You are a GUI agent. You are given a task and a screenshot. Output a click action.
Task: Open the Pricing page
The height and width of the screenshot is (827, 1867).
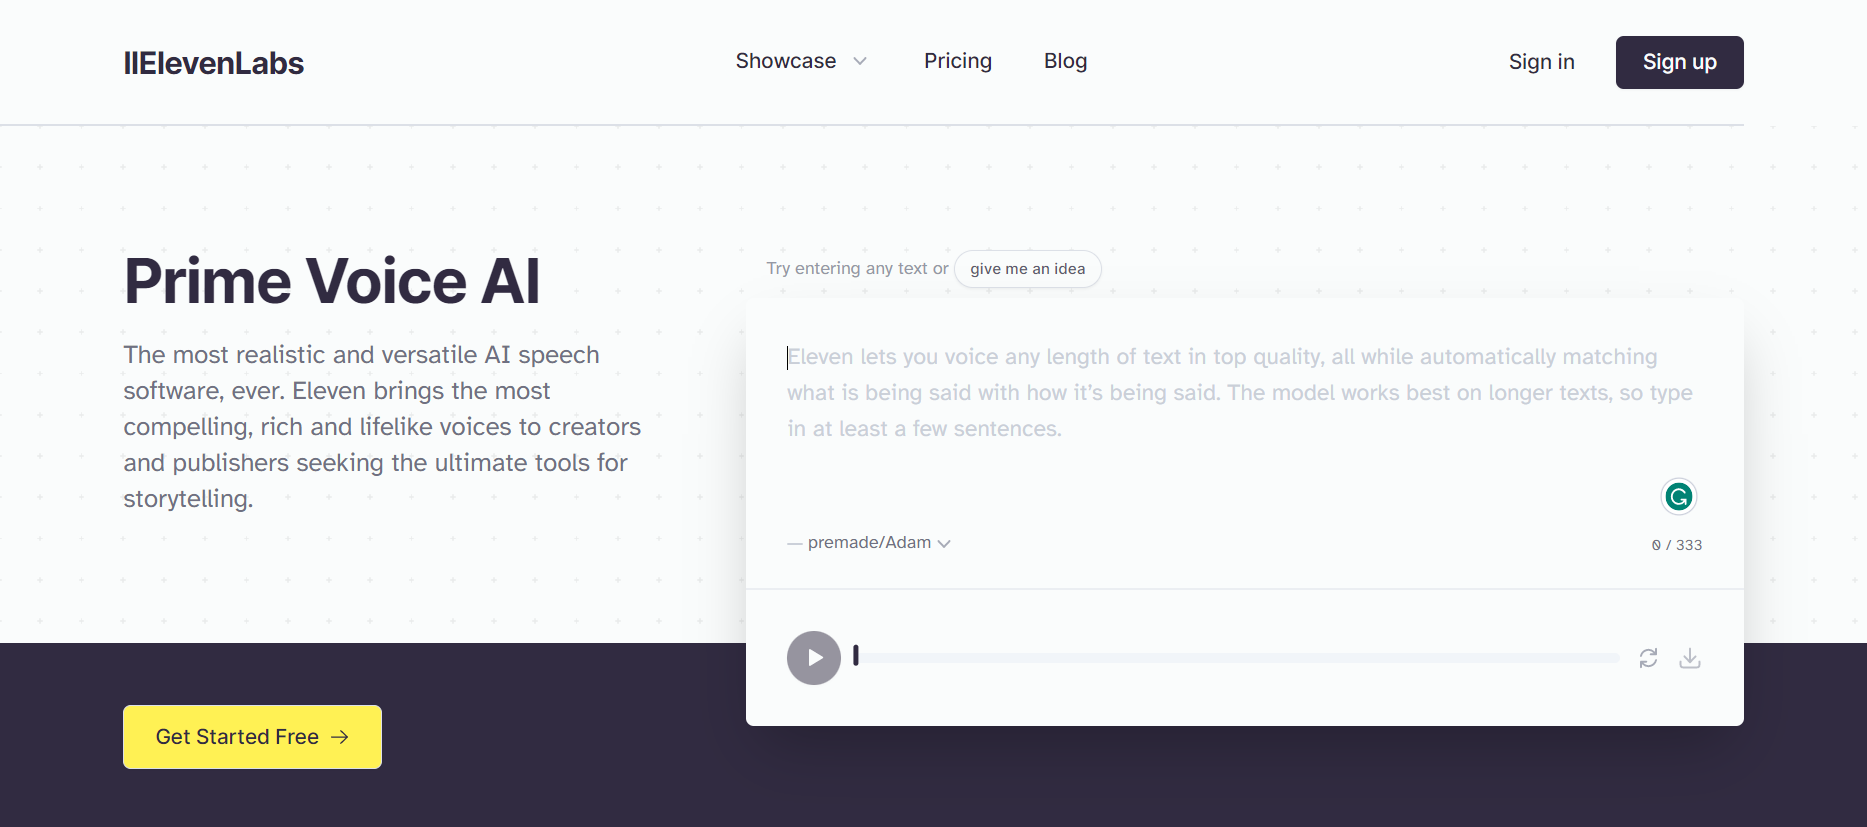(957, 61)
